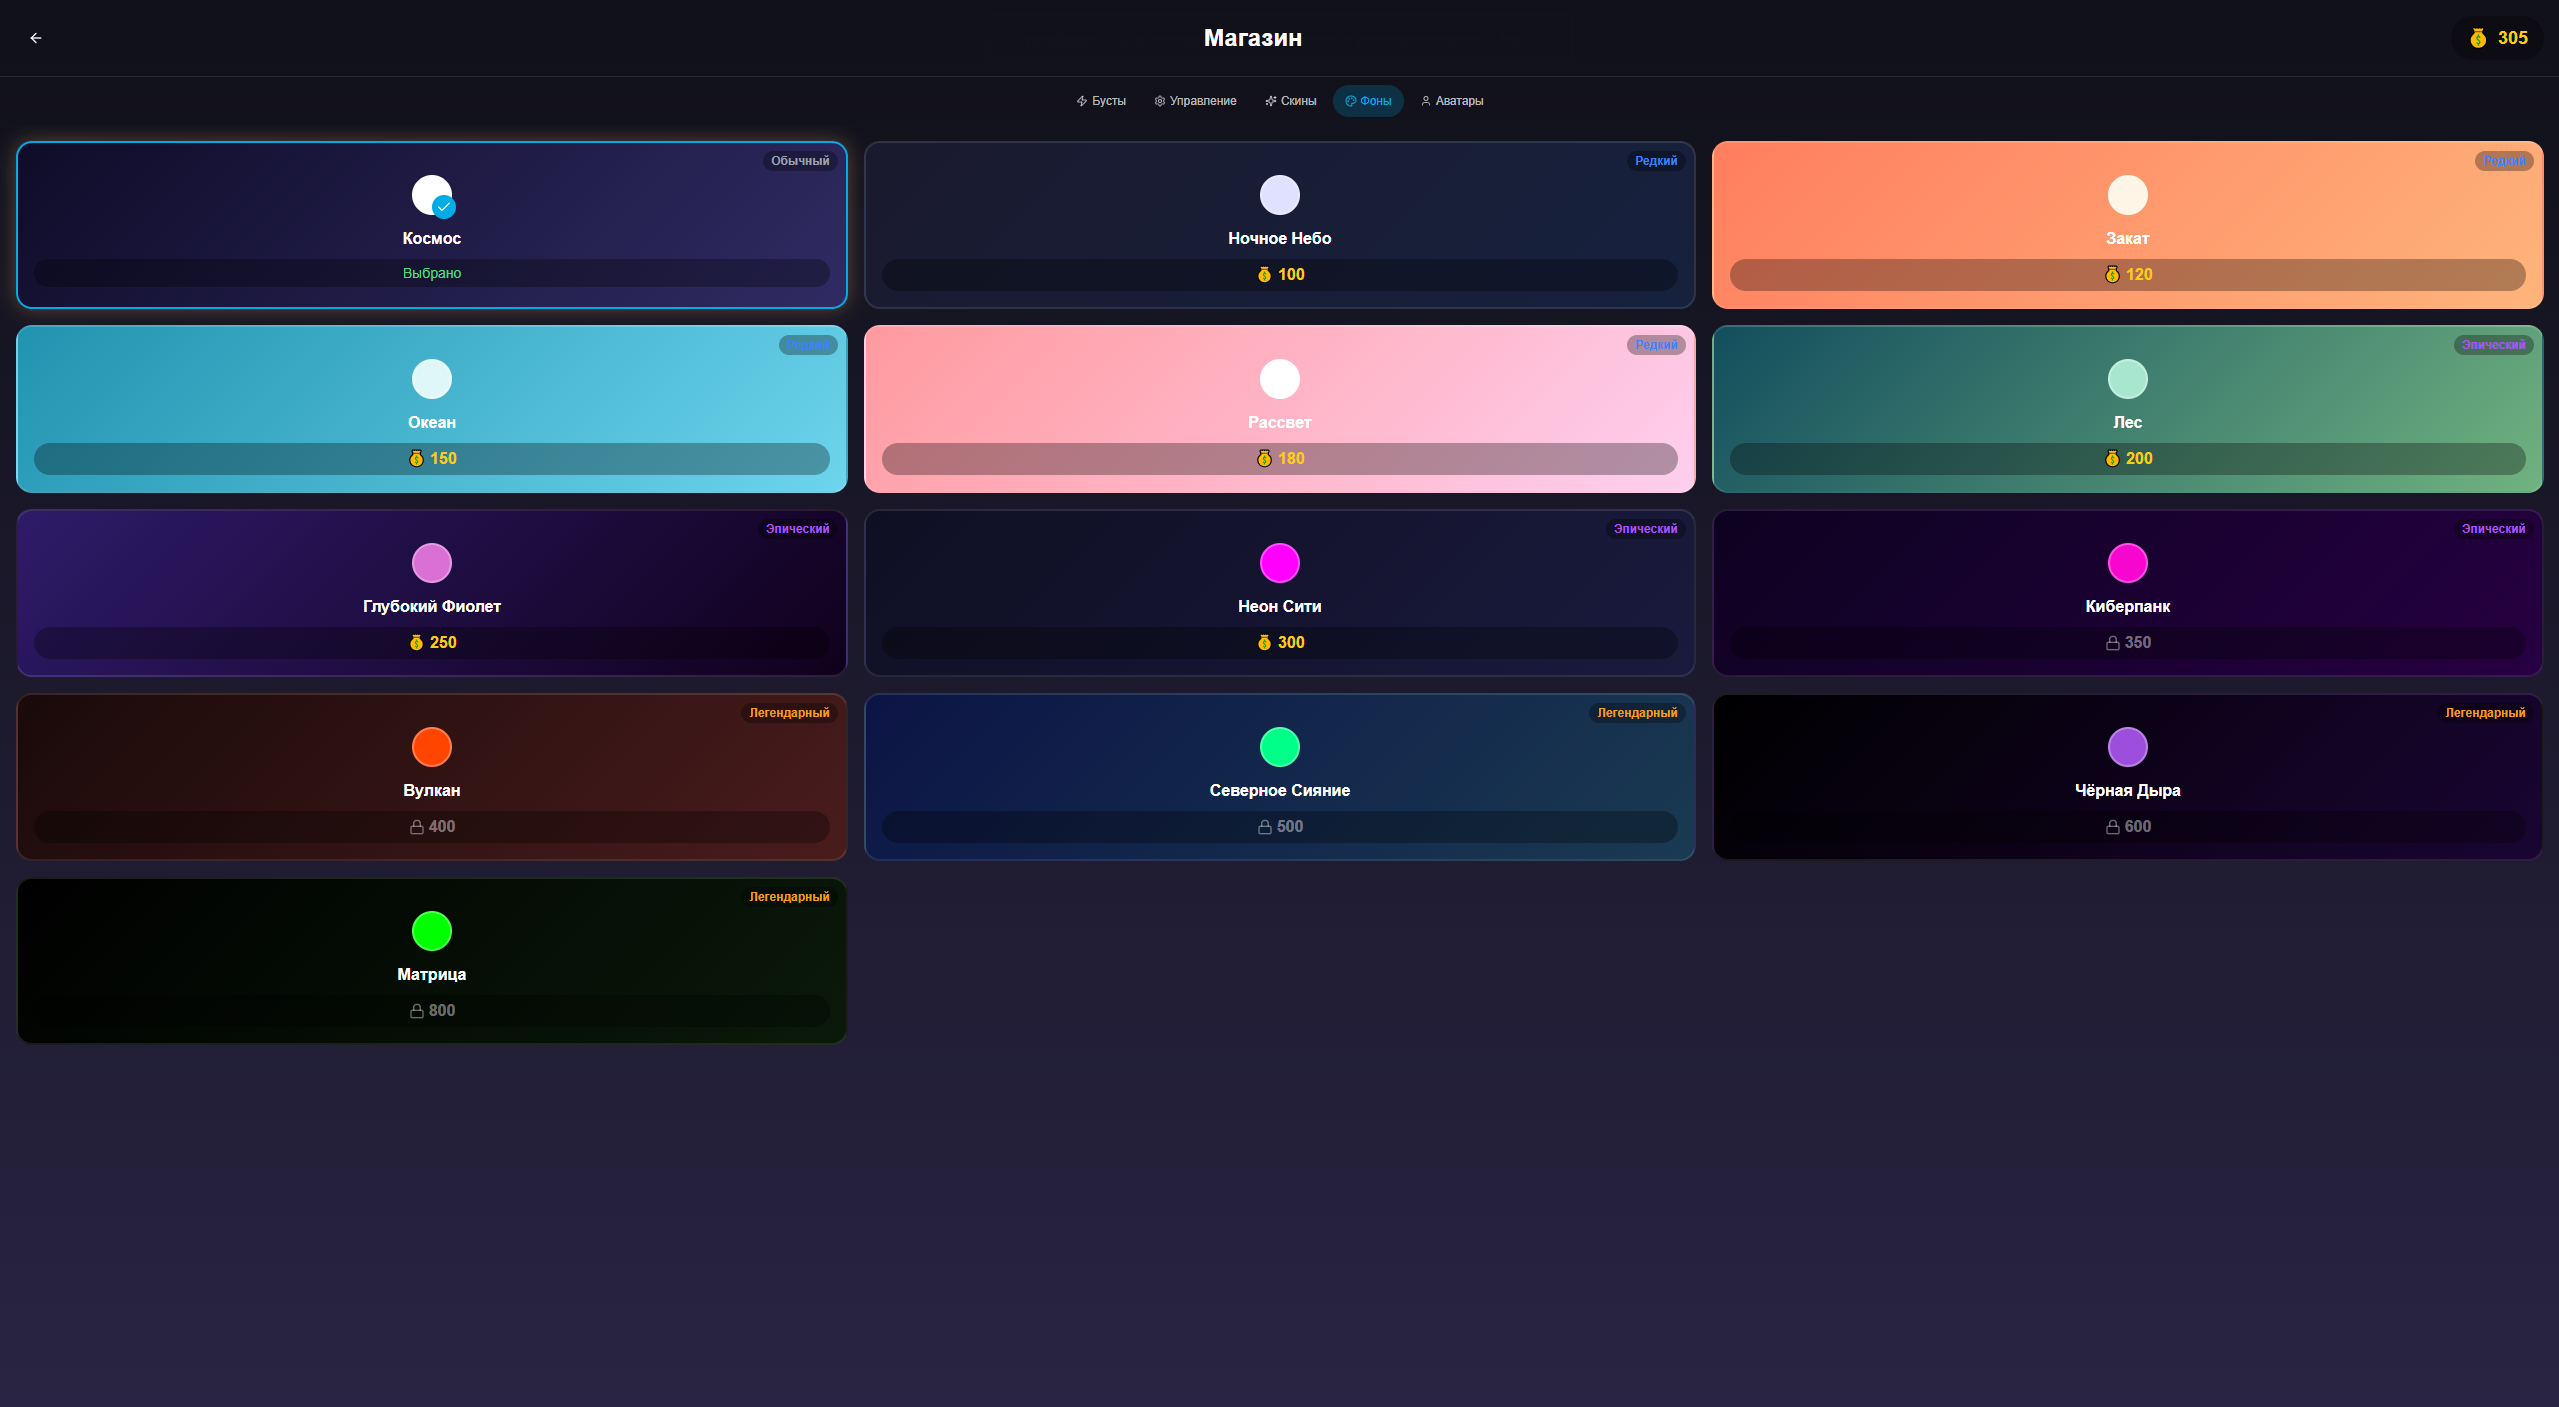The width and height of the screenshot is (2559, 1407).
Task: Go to the Скины tab
Action: pos(1290,101)
